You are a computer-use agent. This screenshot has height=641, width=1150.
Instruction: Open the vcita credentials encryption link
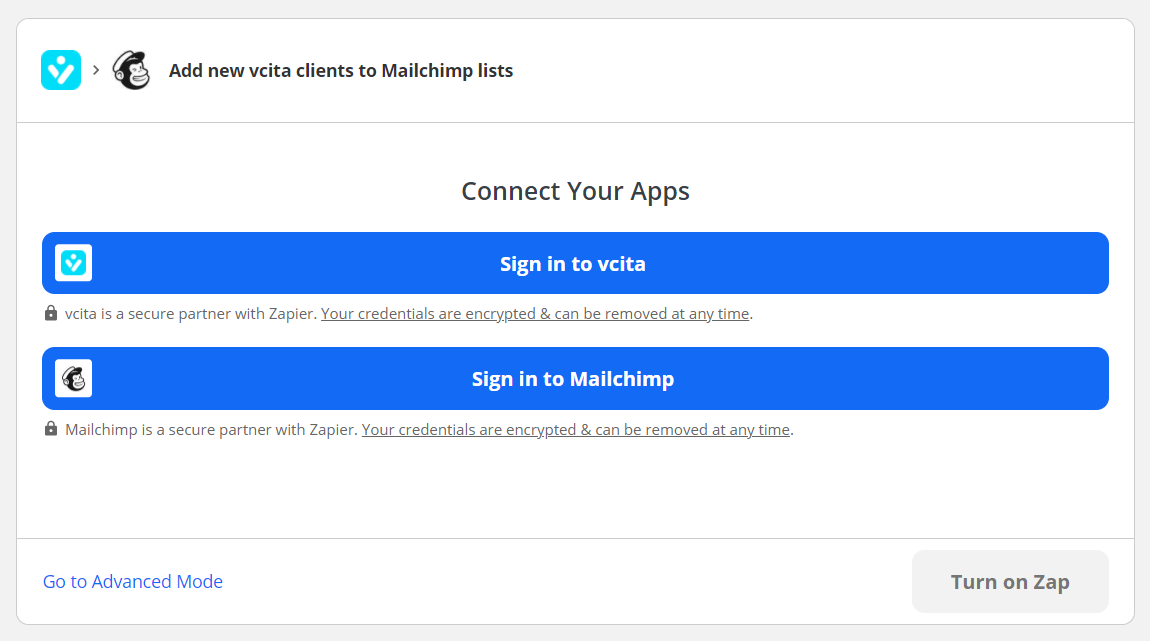(535, 314)
